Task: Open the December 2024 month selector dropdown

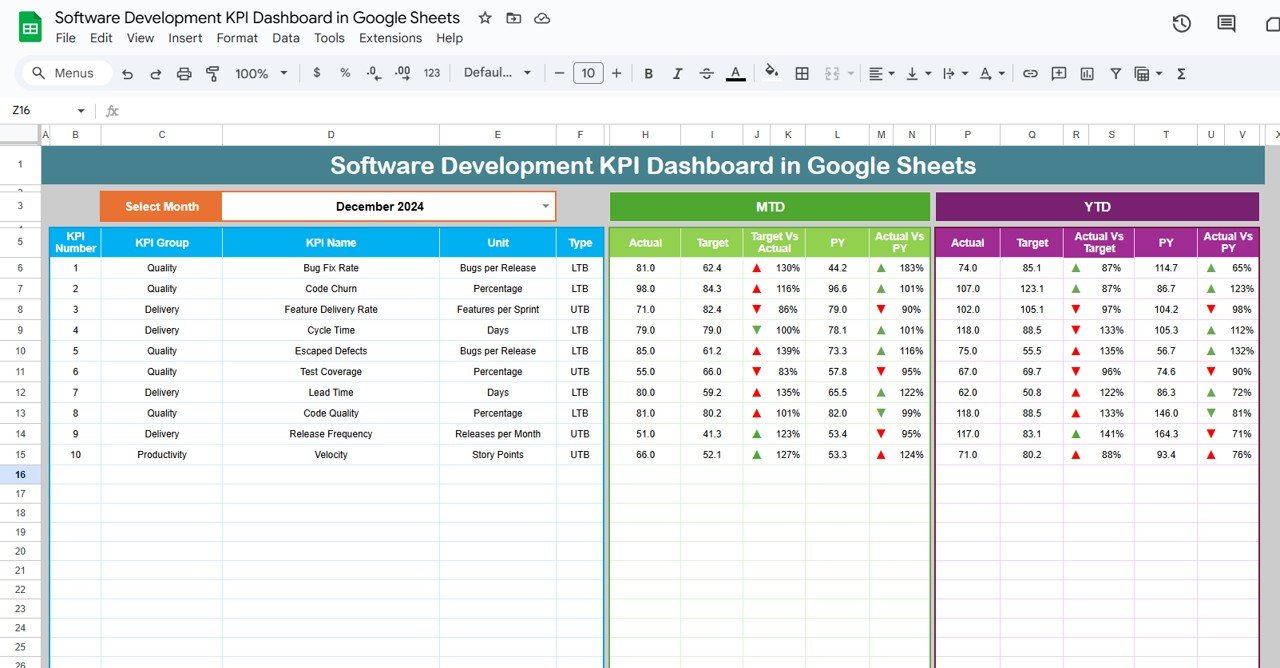Action: [545, 206]
